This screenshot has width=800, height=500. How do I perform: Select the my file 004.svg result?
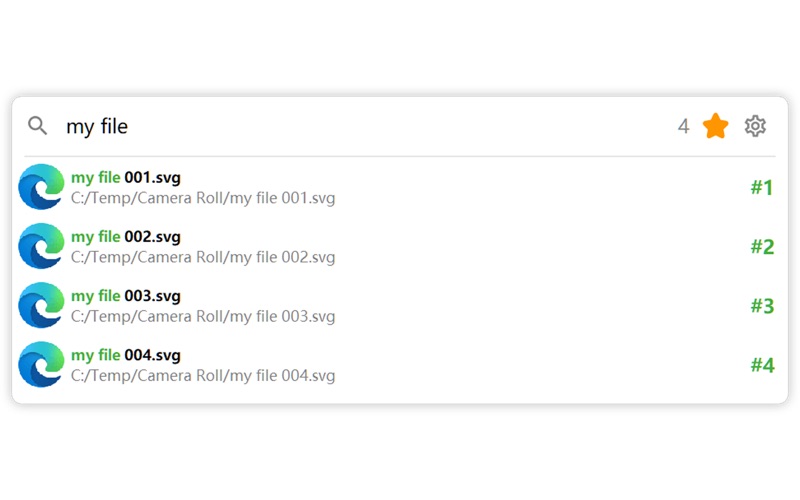tap(126, 355)
